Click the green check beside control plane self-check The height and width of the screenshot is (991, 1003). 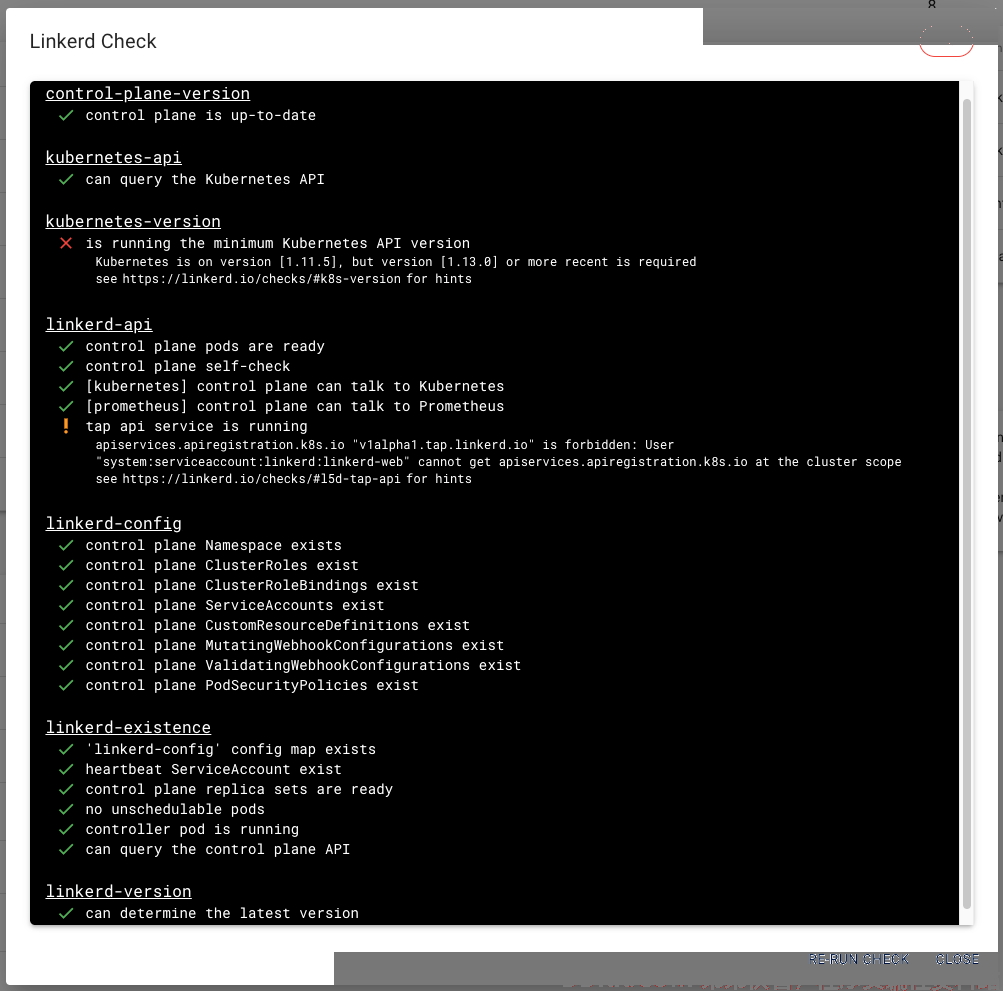pyautogui.click(x=66, y=367)
